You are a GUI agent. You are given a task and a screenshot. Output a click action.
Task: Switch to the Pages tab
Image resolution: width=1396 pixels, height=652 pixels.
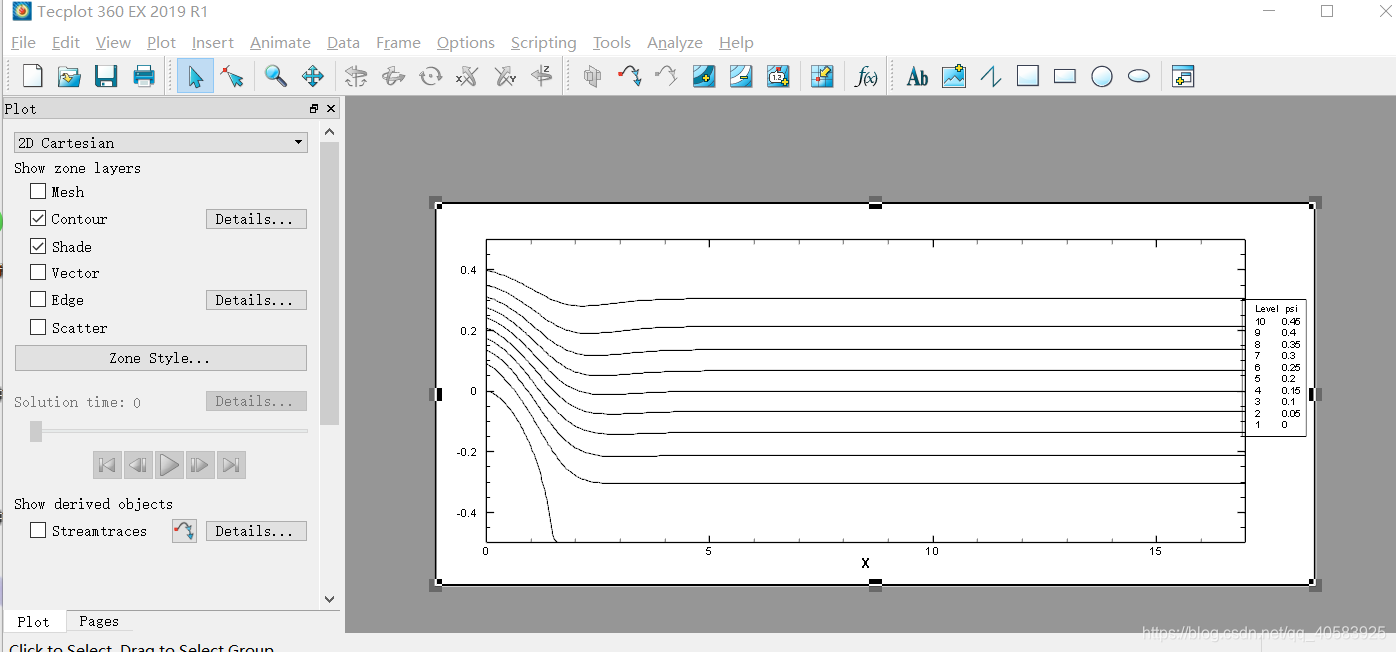point(99,621)
